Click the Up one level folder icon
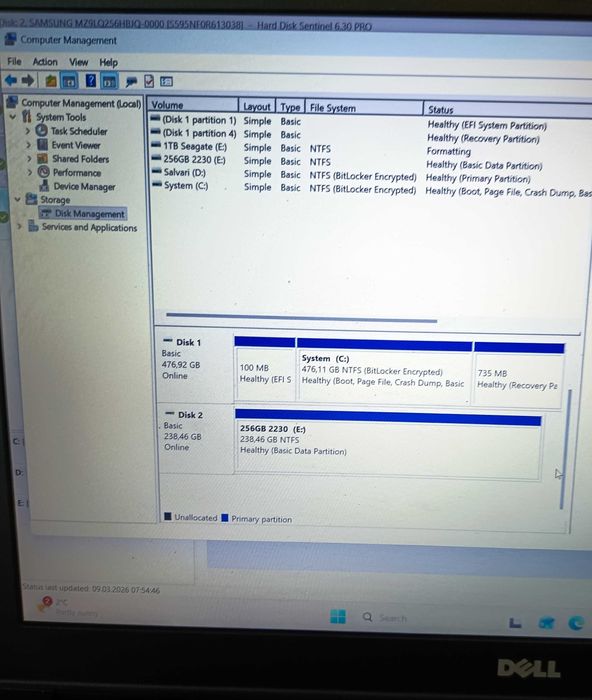592x700 pixels. coord(51,81)
